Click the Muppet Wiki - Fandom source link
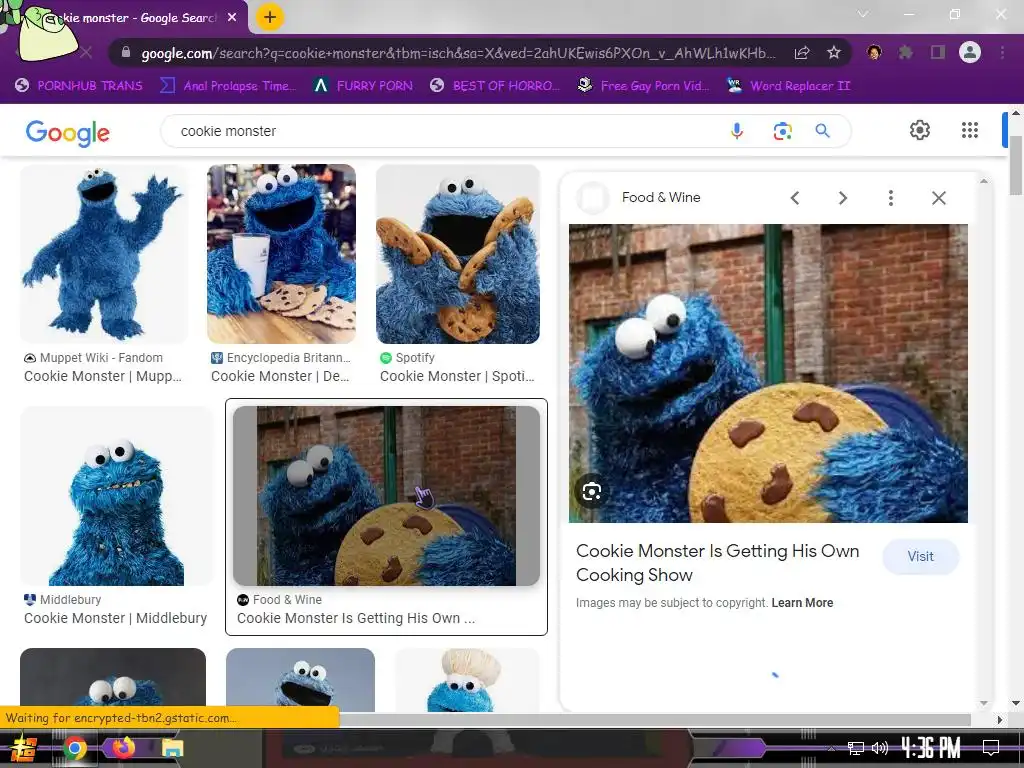 click(93, 358)
